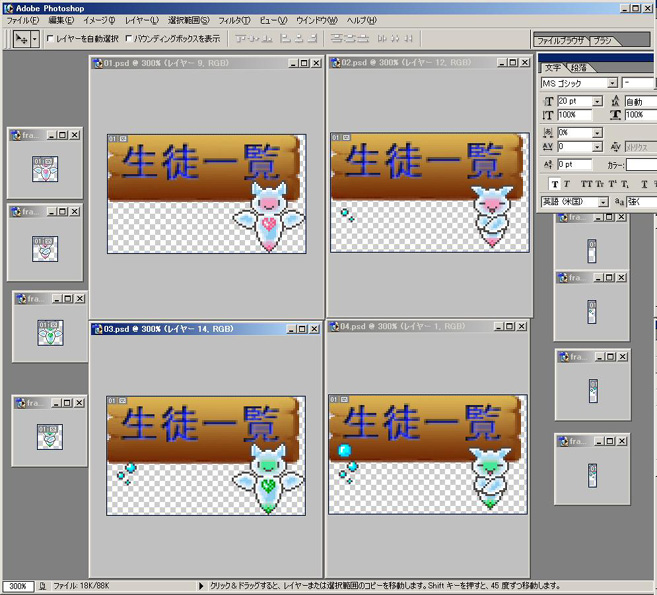The width and height of the screenshot is (657, 595).
Task: Click the vertical scale icon in character palette
Action: [x=548, y=115]
